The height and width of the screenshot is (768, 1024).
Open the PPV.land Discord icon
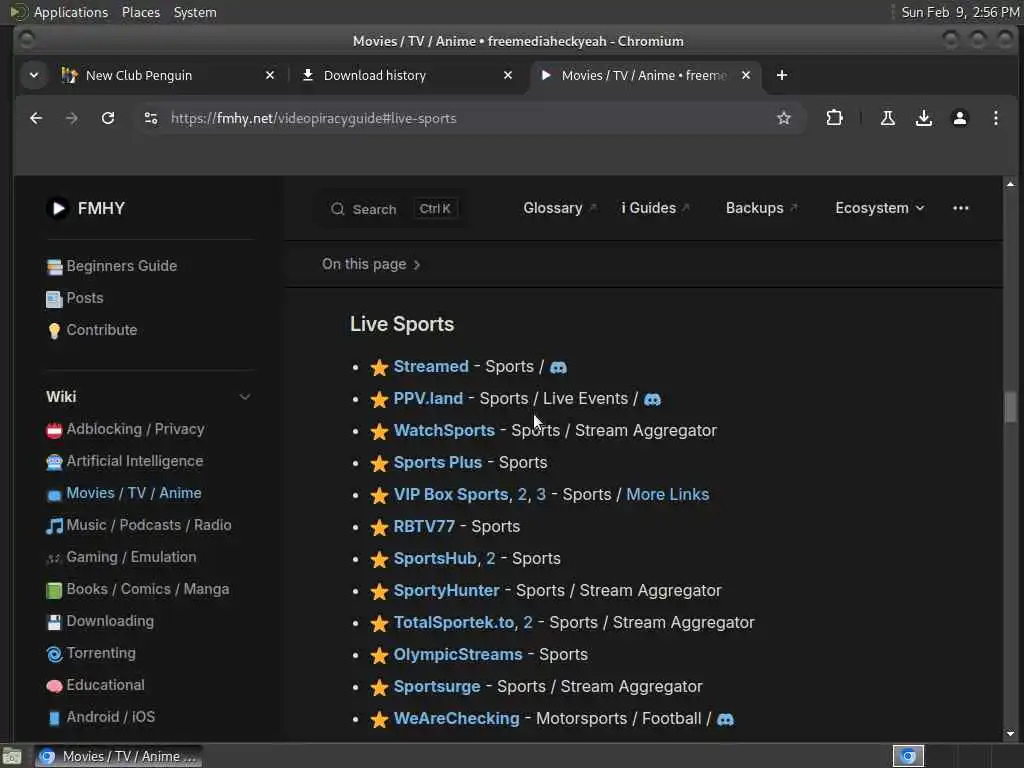[652, 400]
